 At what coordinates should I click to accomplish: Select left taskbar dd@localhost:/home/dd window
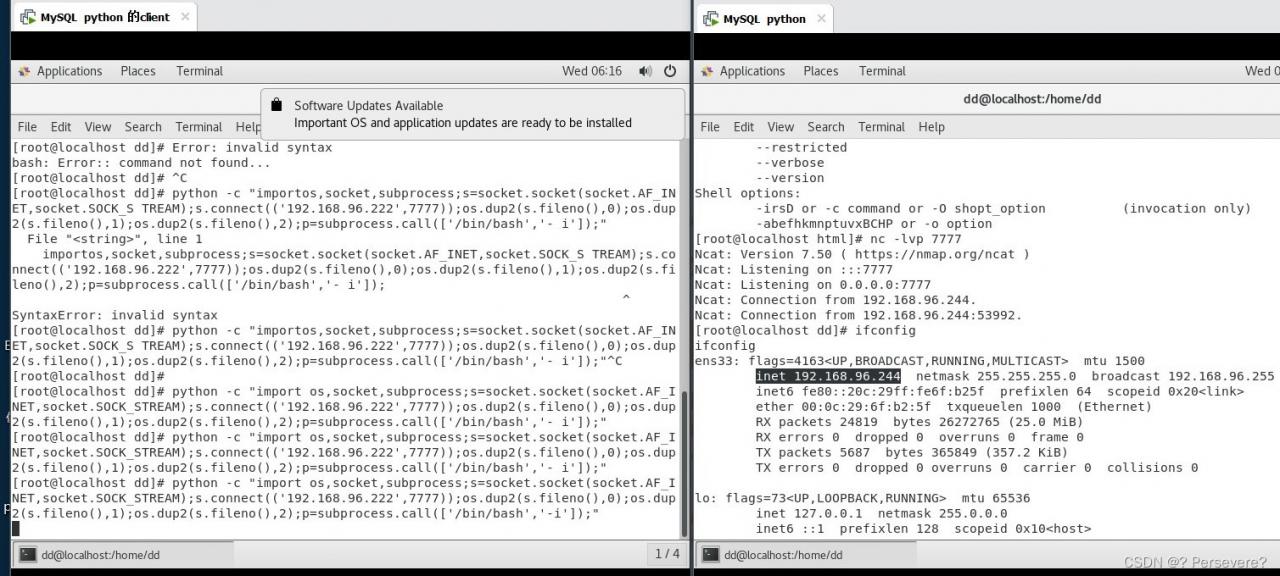coord(123,554)
